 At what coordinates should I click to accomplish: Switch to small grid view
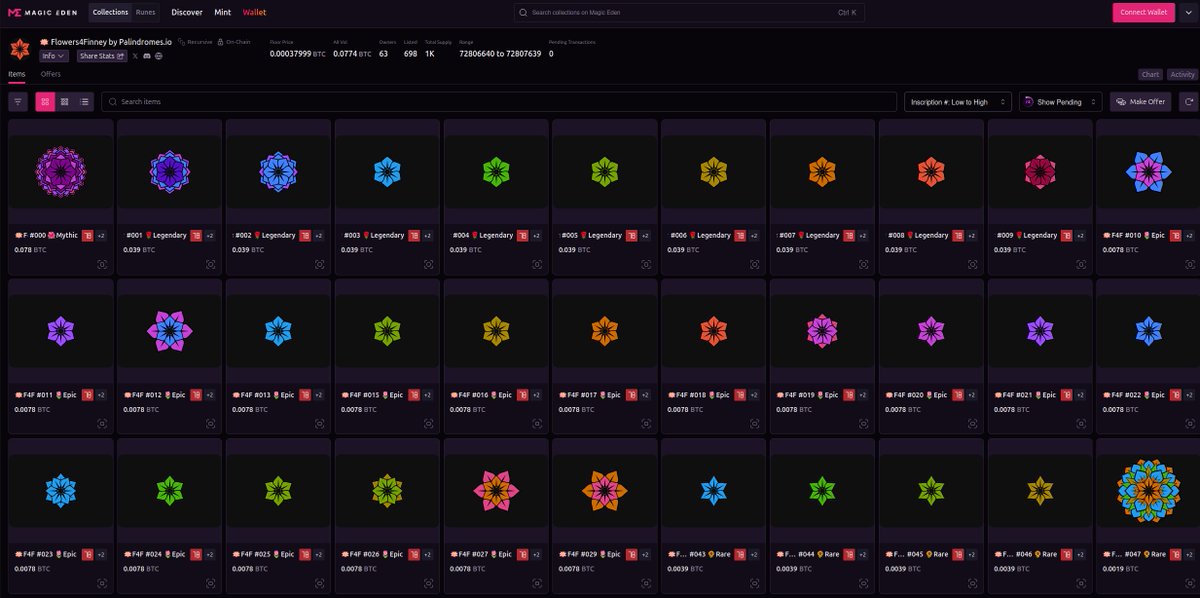click(65, 102)
